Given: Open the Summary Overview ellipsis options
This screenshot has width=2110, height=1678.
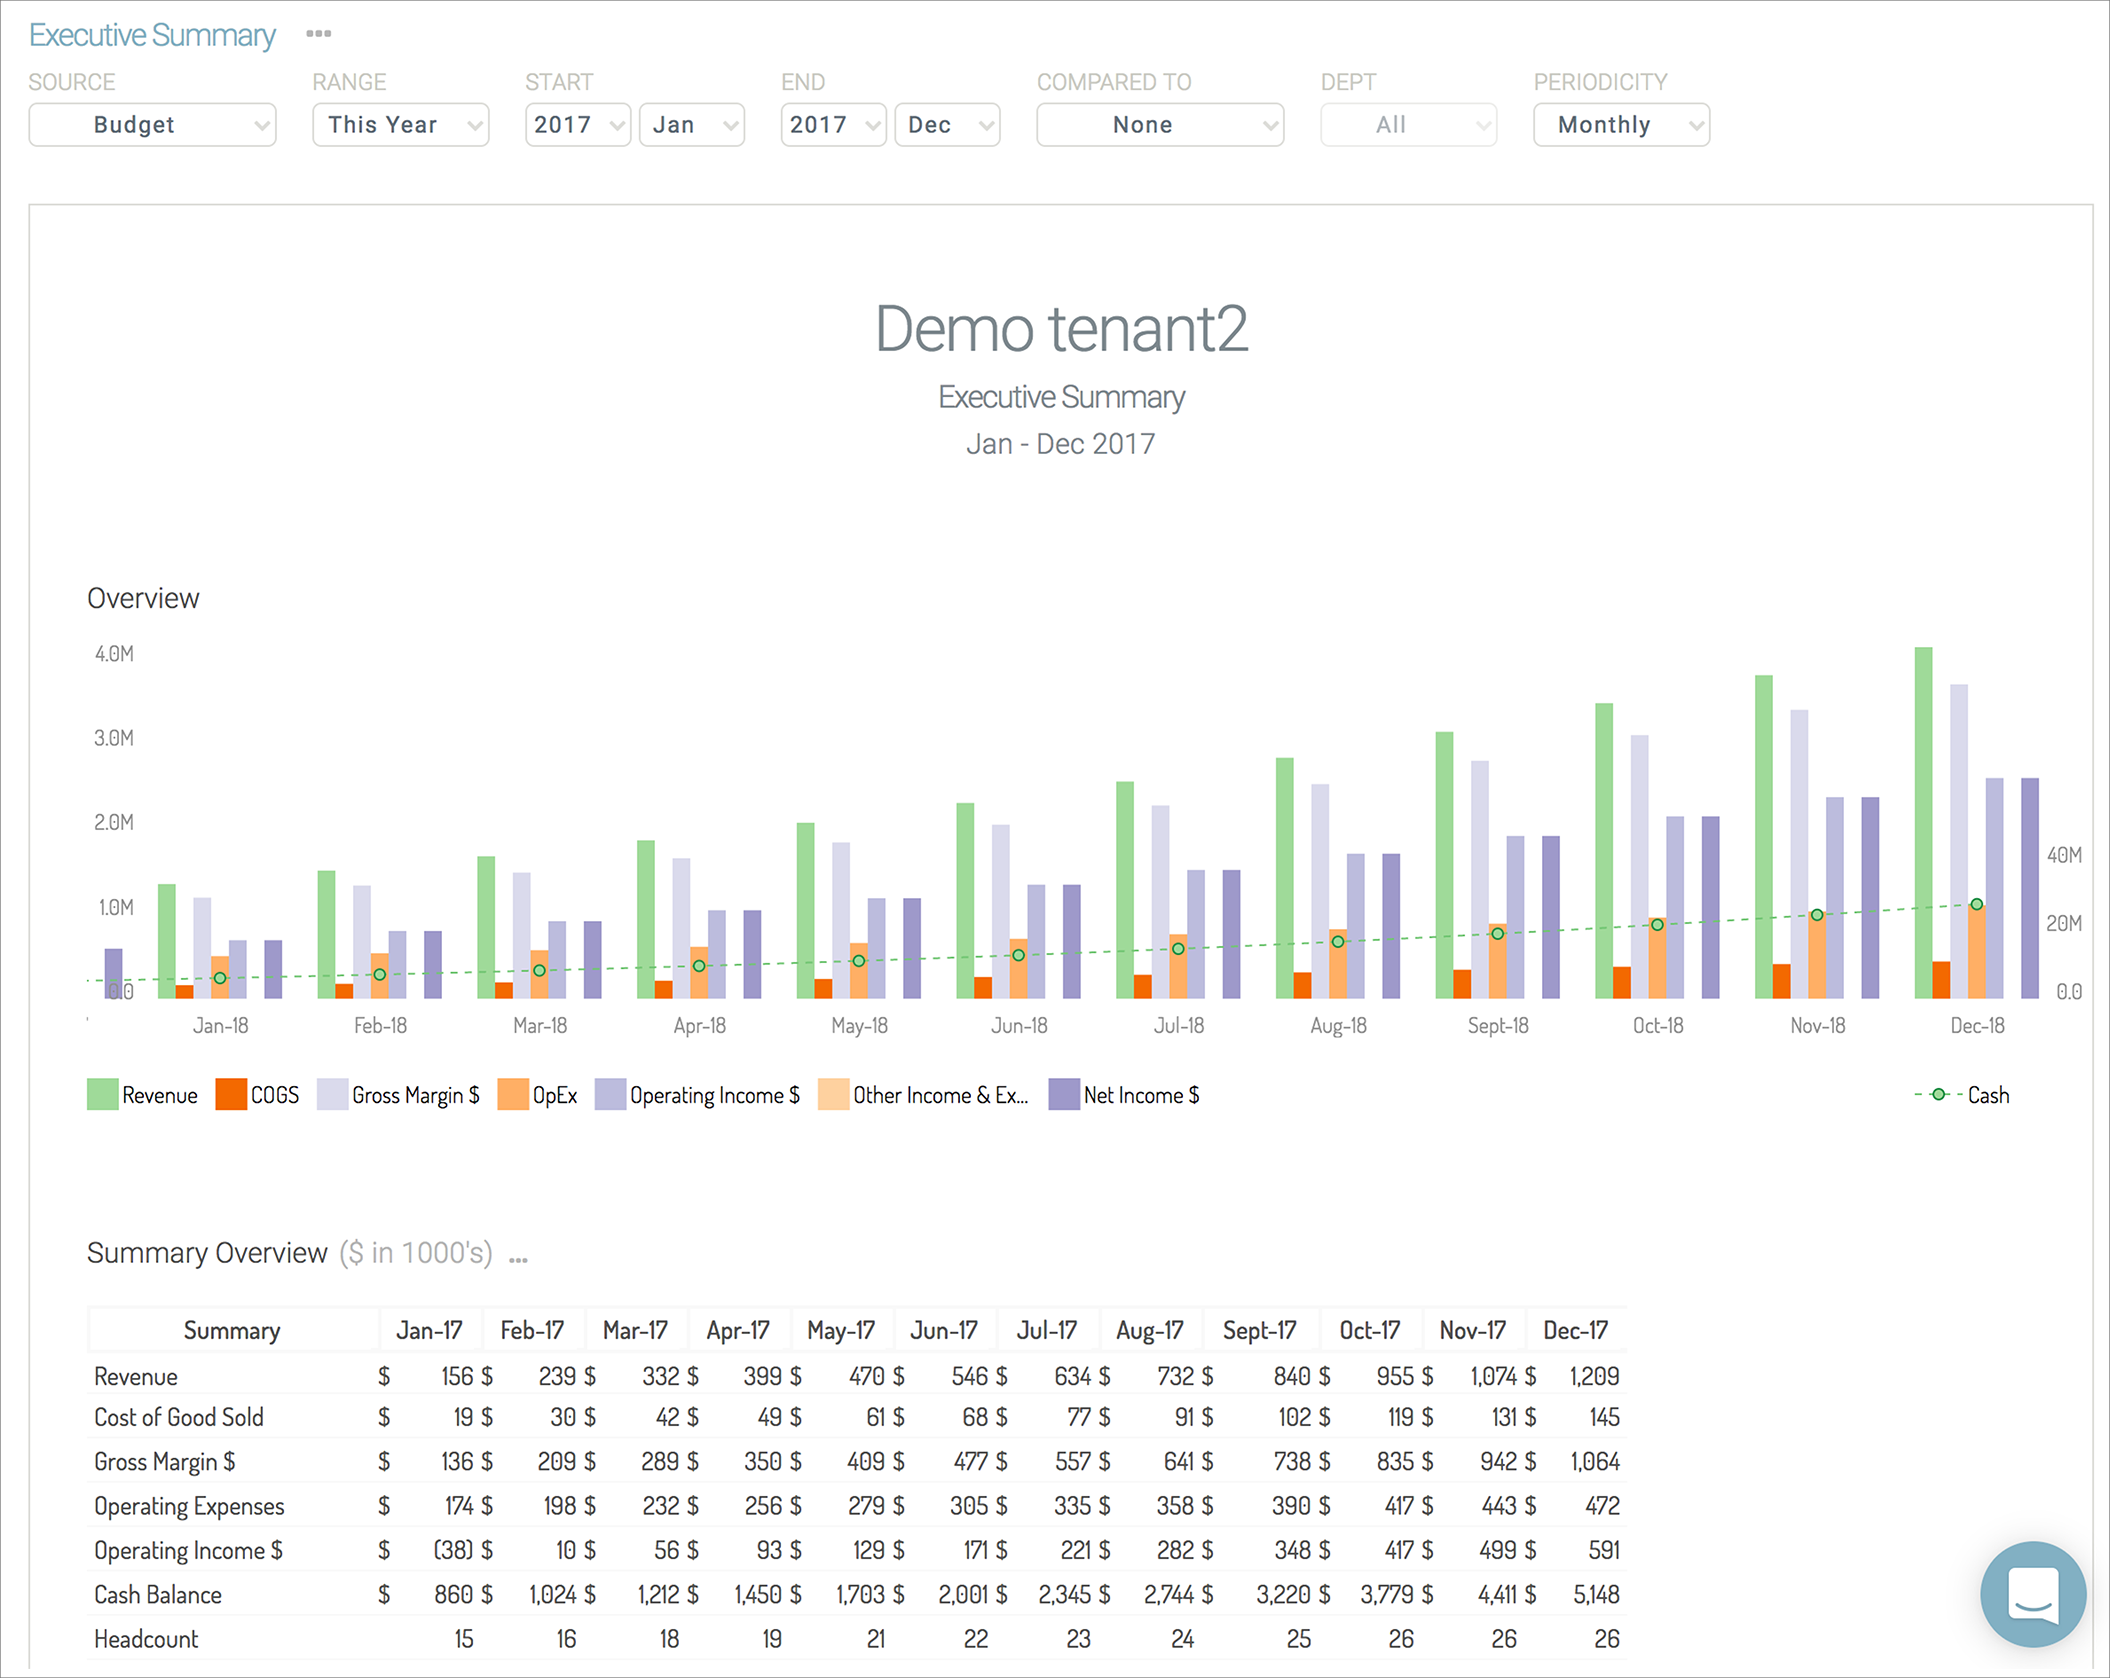Looking at the screenshot, I should click(x=518, y=1258).
